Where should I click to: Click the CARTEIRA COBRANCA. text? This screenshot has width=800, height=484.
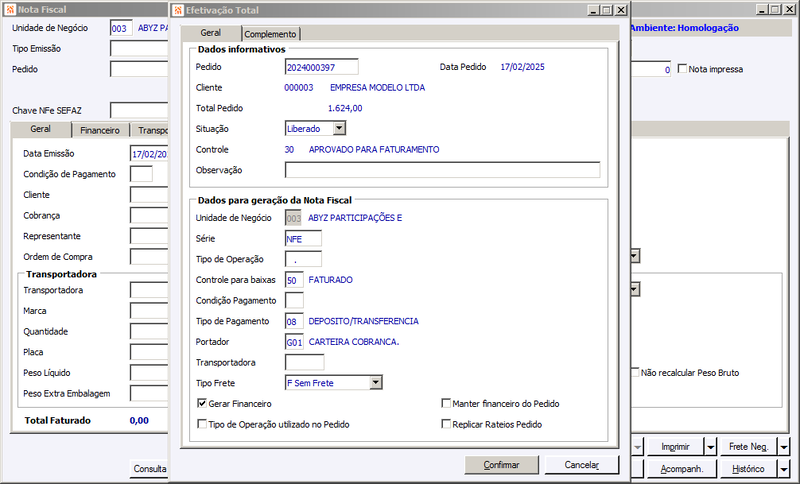(x=354, y=342)
